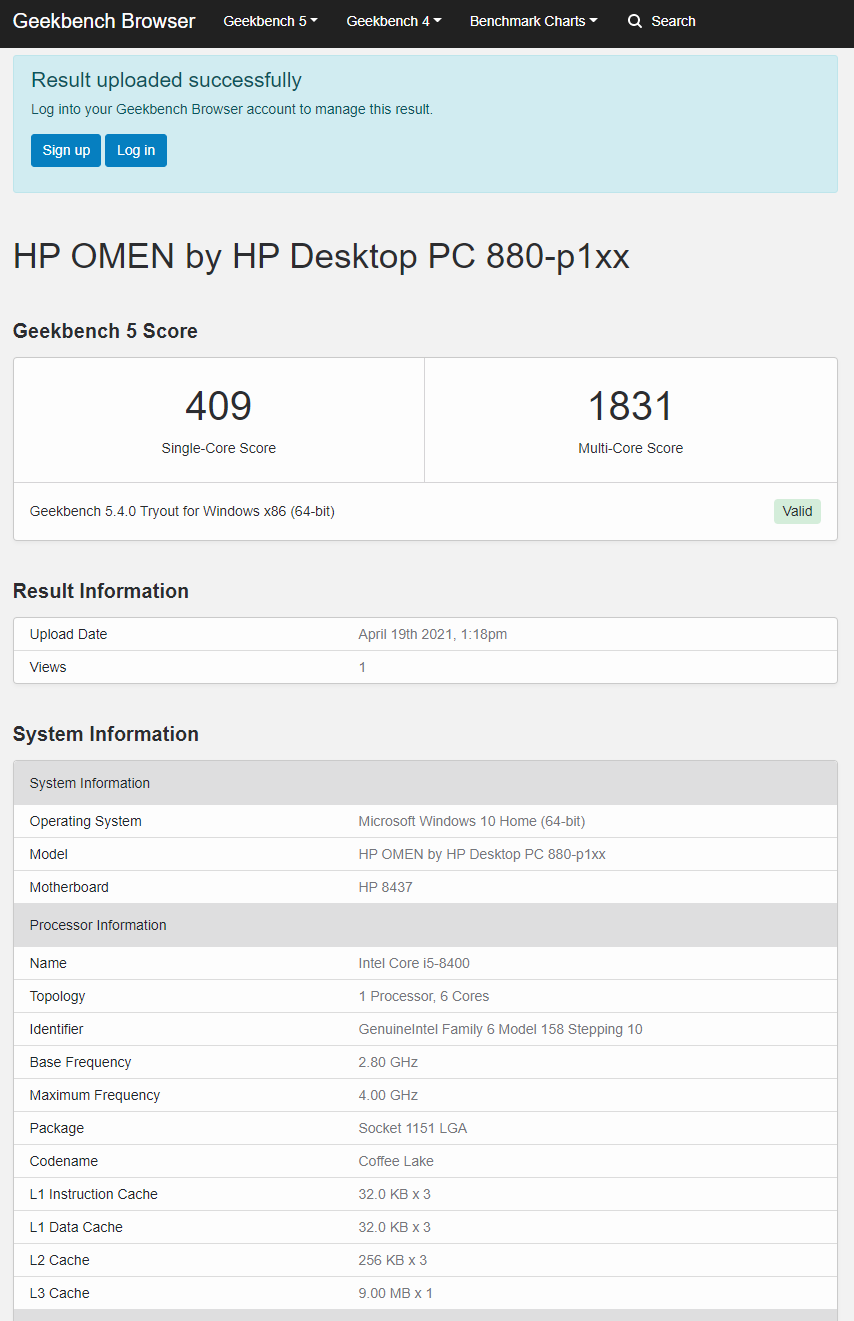Click the L1 Data Cache row label
The height and width of the screenshot is (1321, 854).
tap(76, 1227)
